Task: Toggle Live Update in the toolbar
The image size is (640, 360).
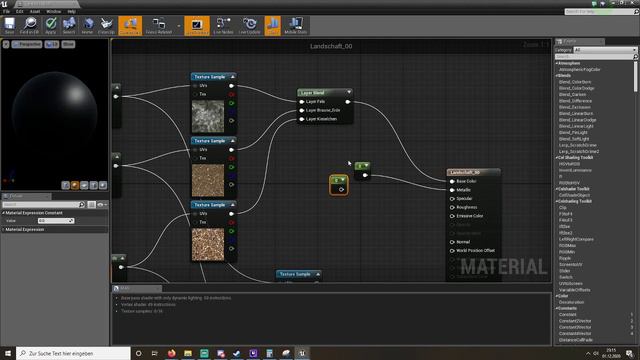Action: 249,26
